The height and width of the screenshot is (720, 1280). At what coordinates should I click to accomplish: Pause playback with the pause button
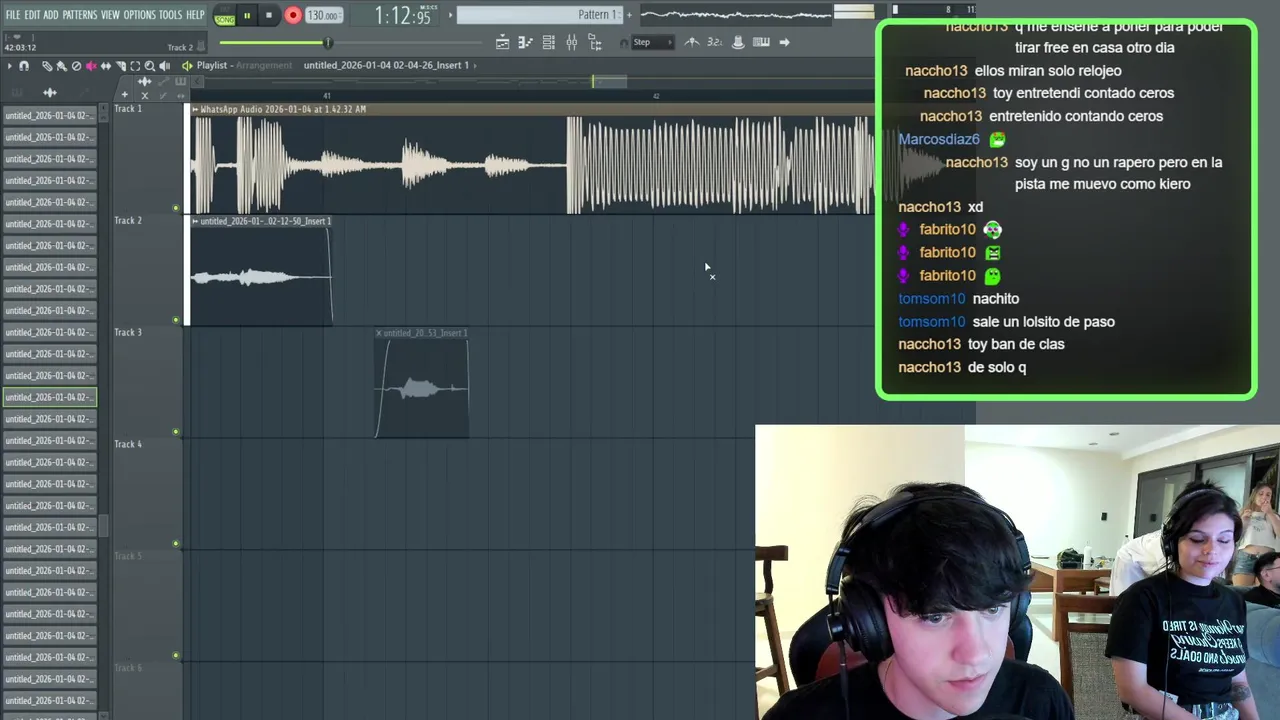click(247, 15)
